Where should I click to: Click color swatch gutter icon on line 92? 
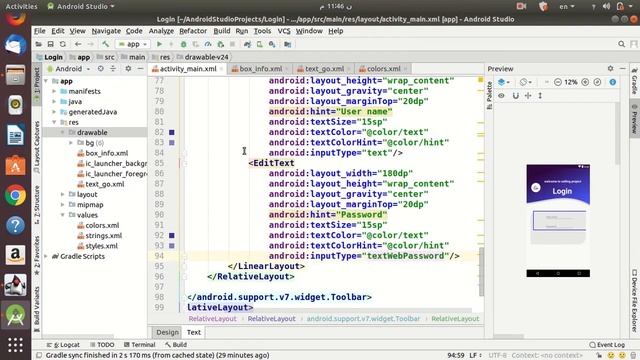click(172, 236)
